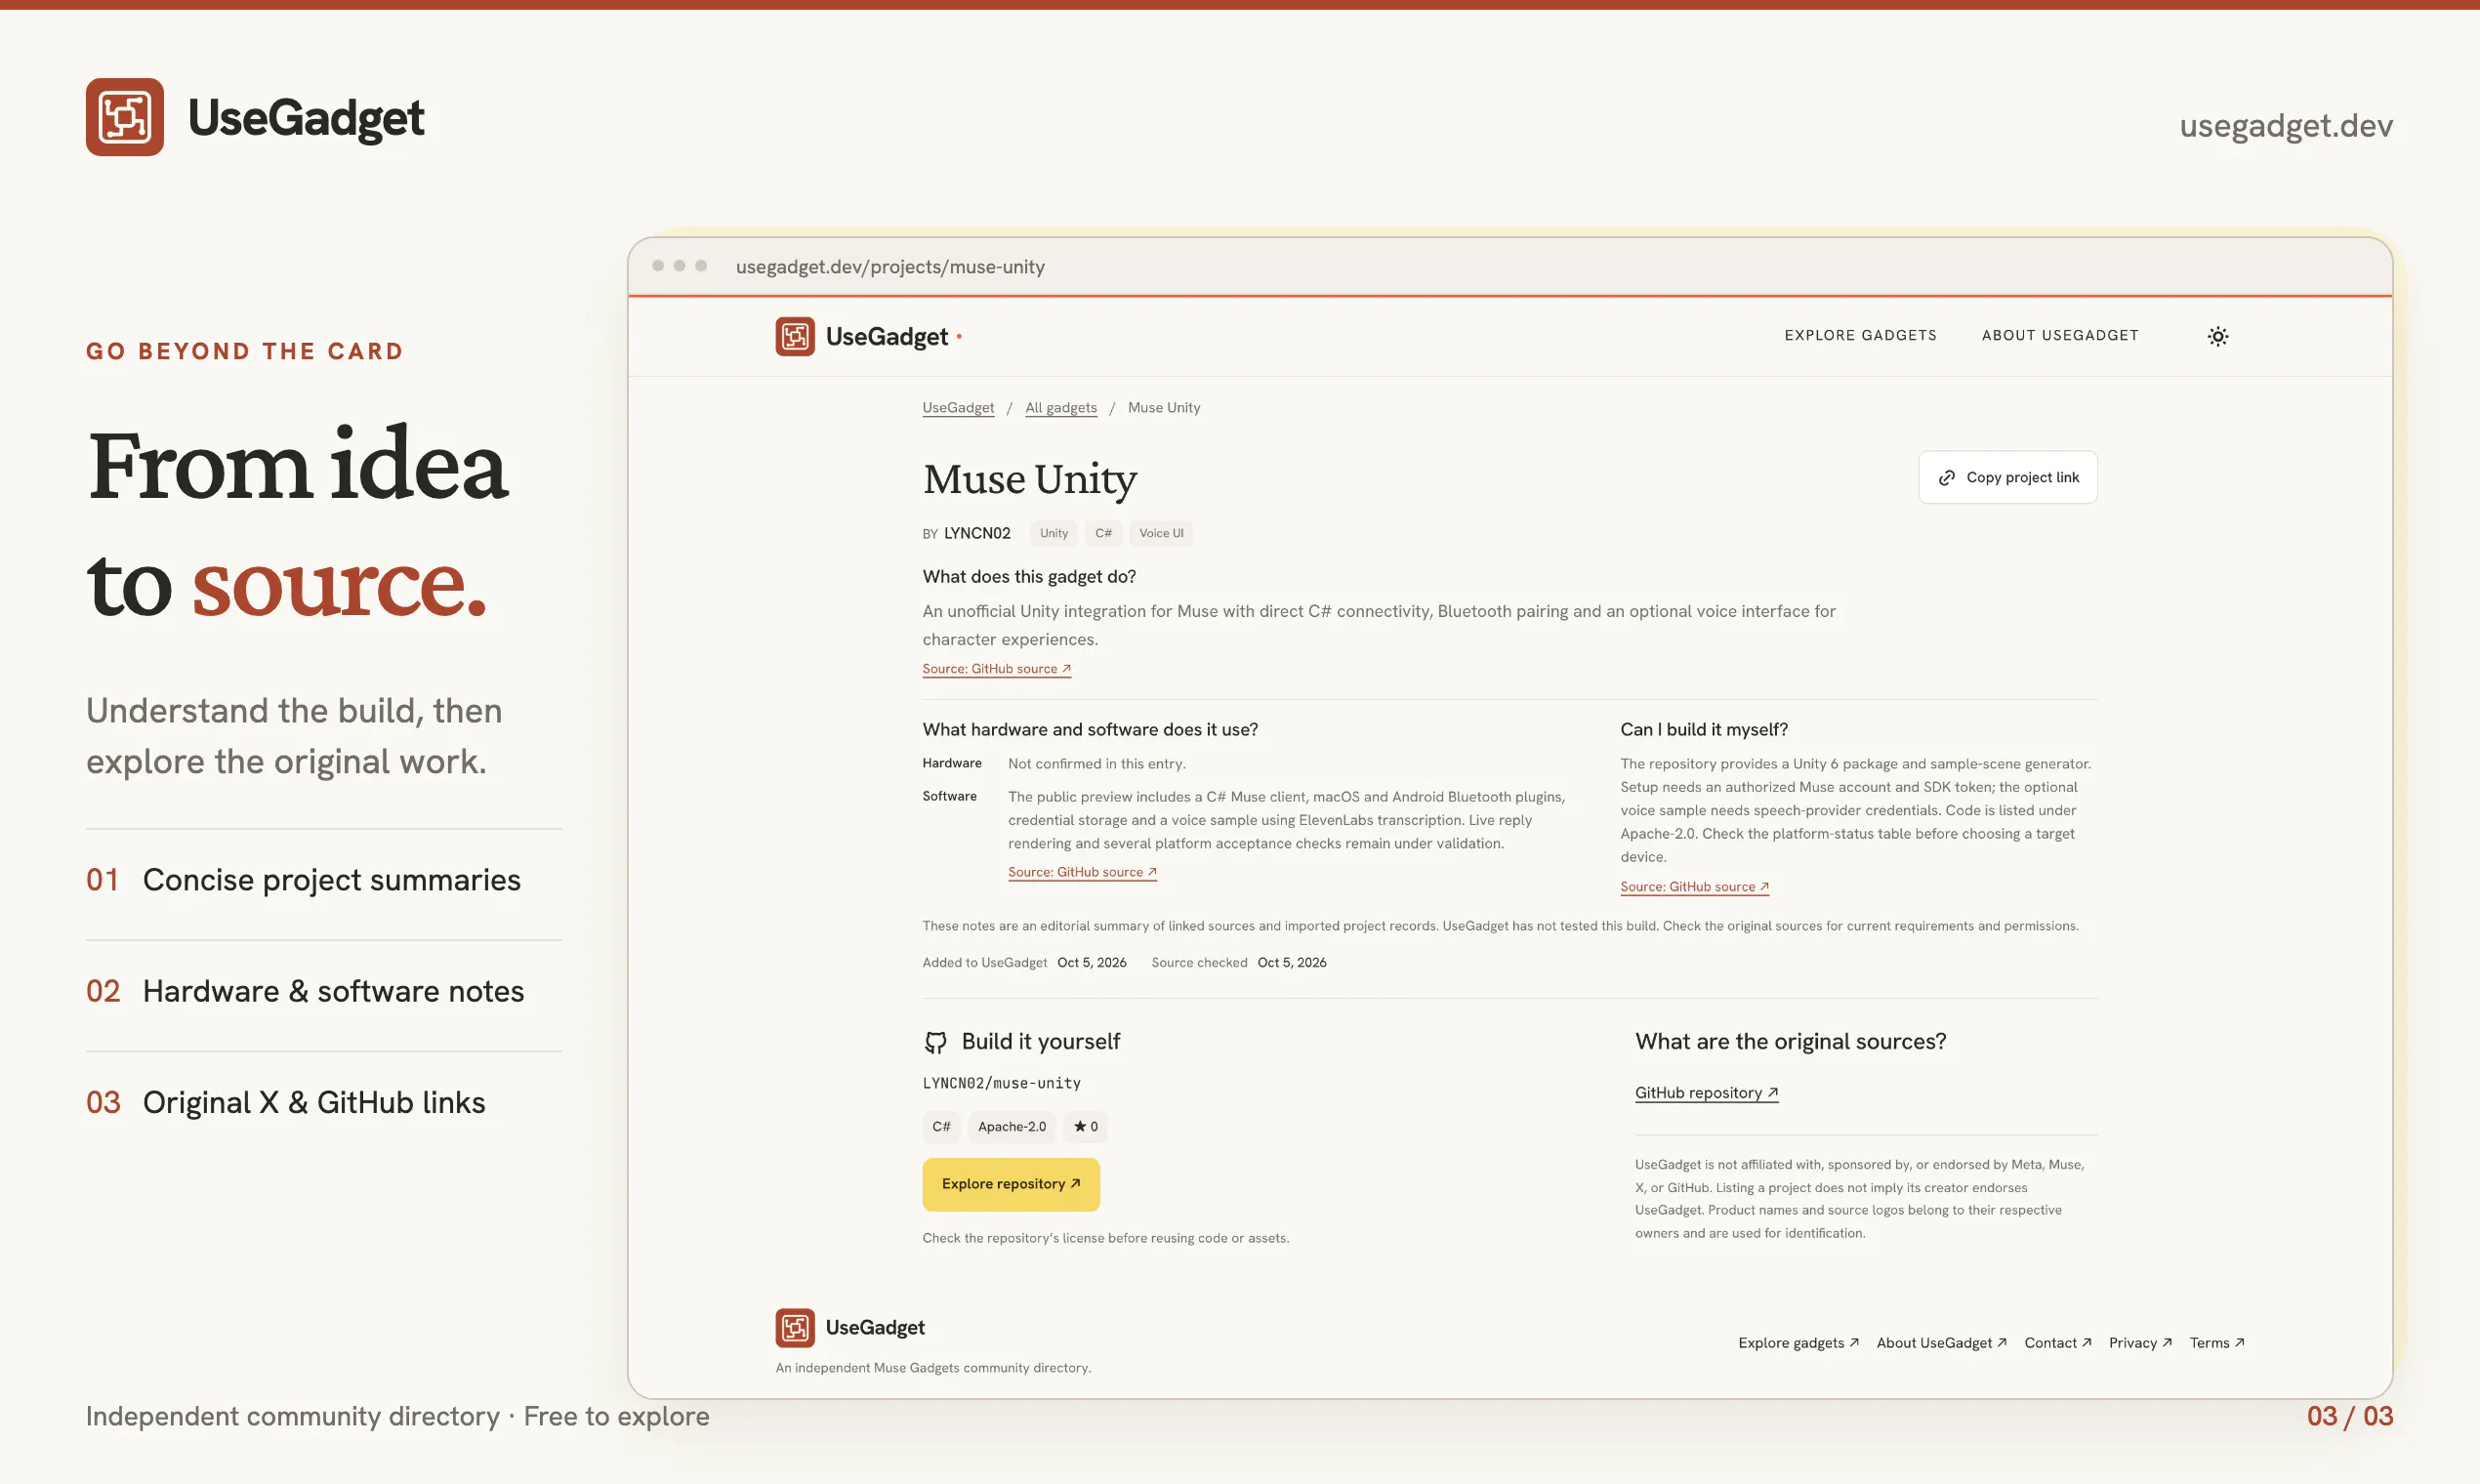This screenshot has width=2480, height=1484.
Task: Click the Apache-2.0 license badge
Action: tap(1011, 1126)
